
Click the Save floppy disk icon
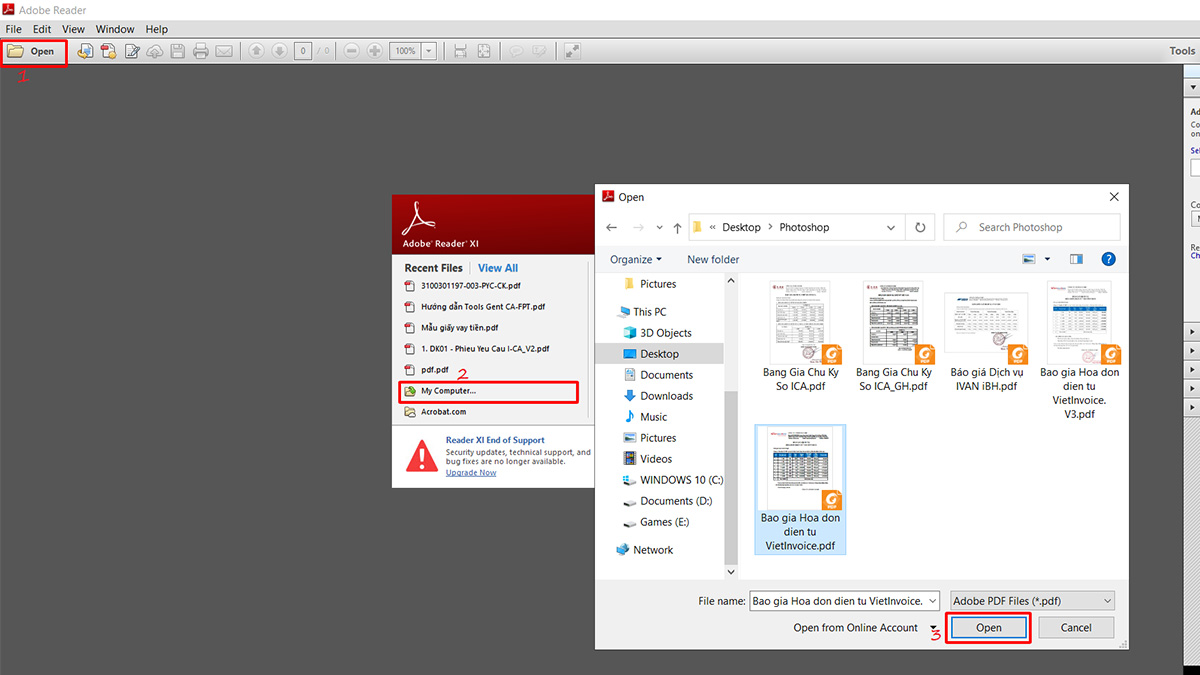pyautogui.click(x=178, y=51)
